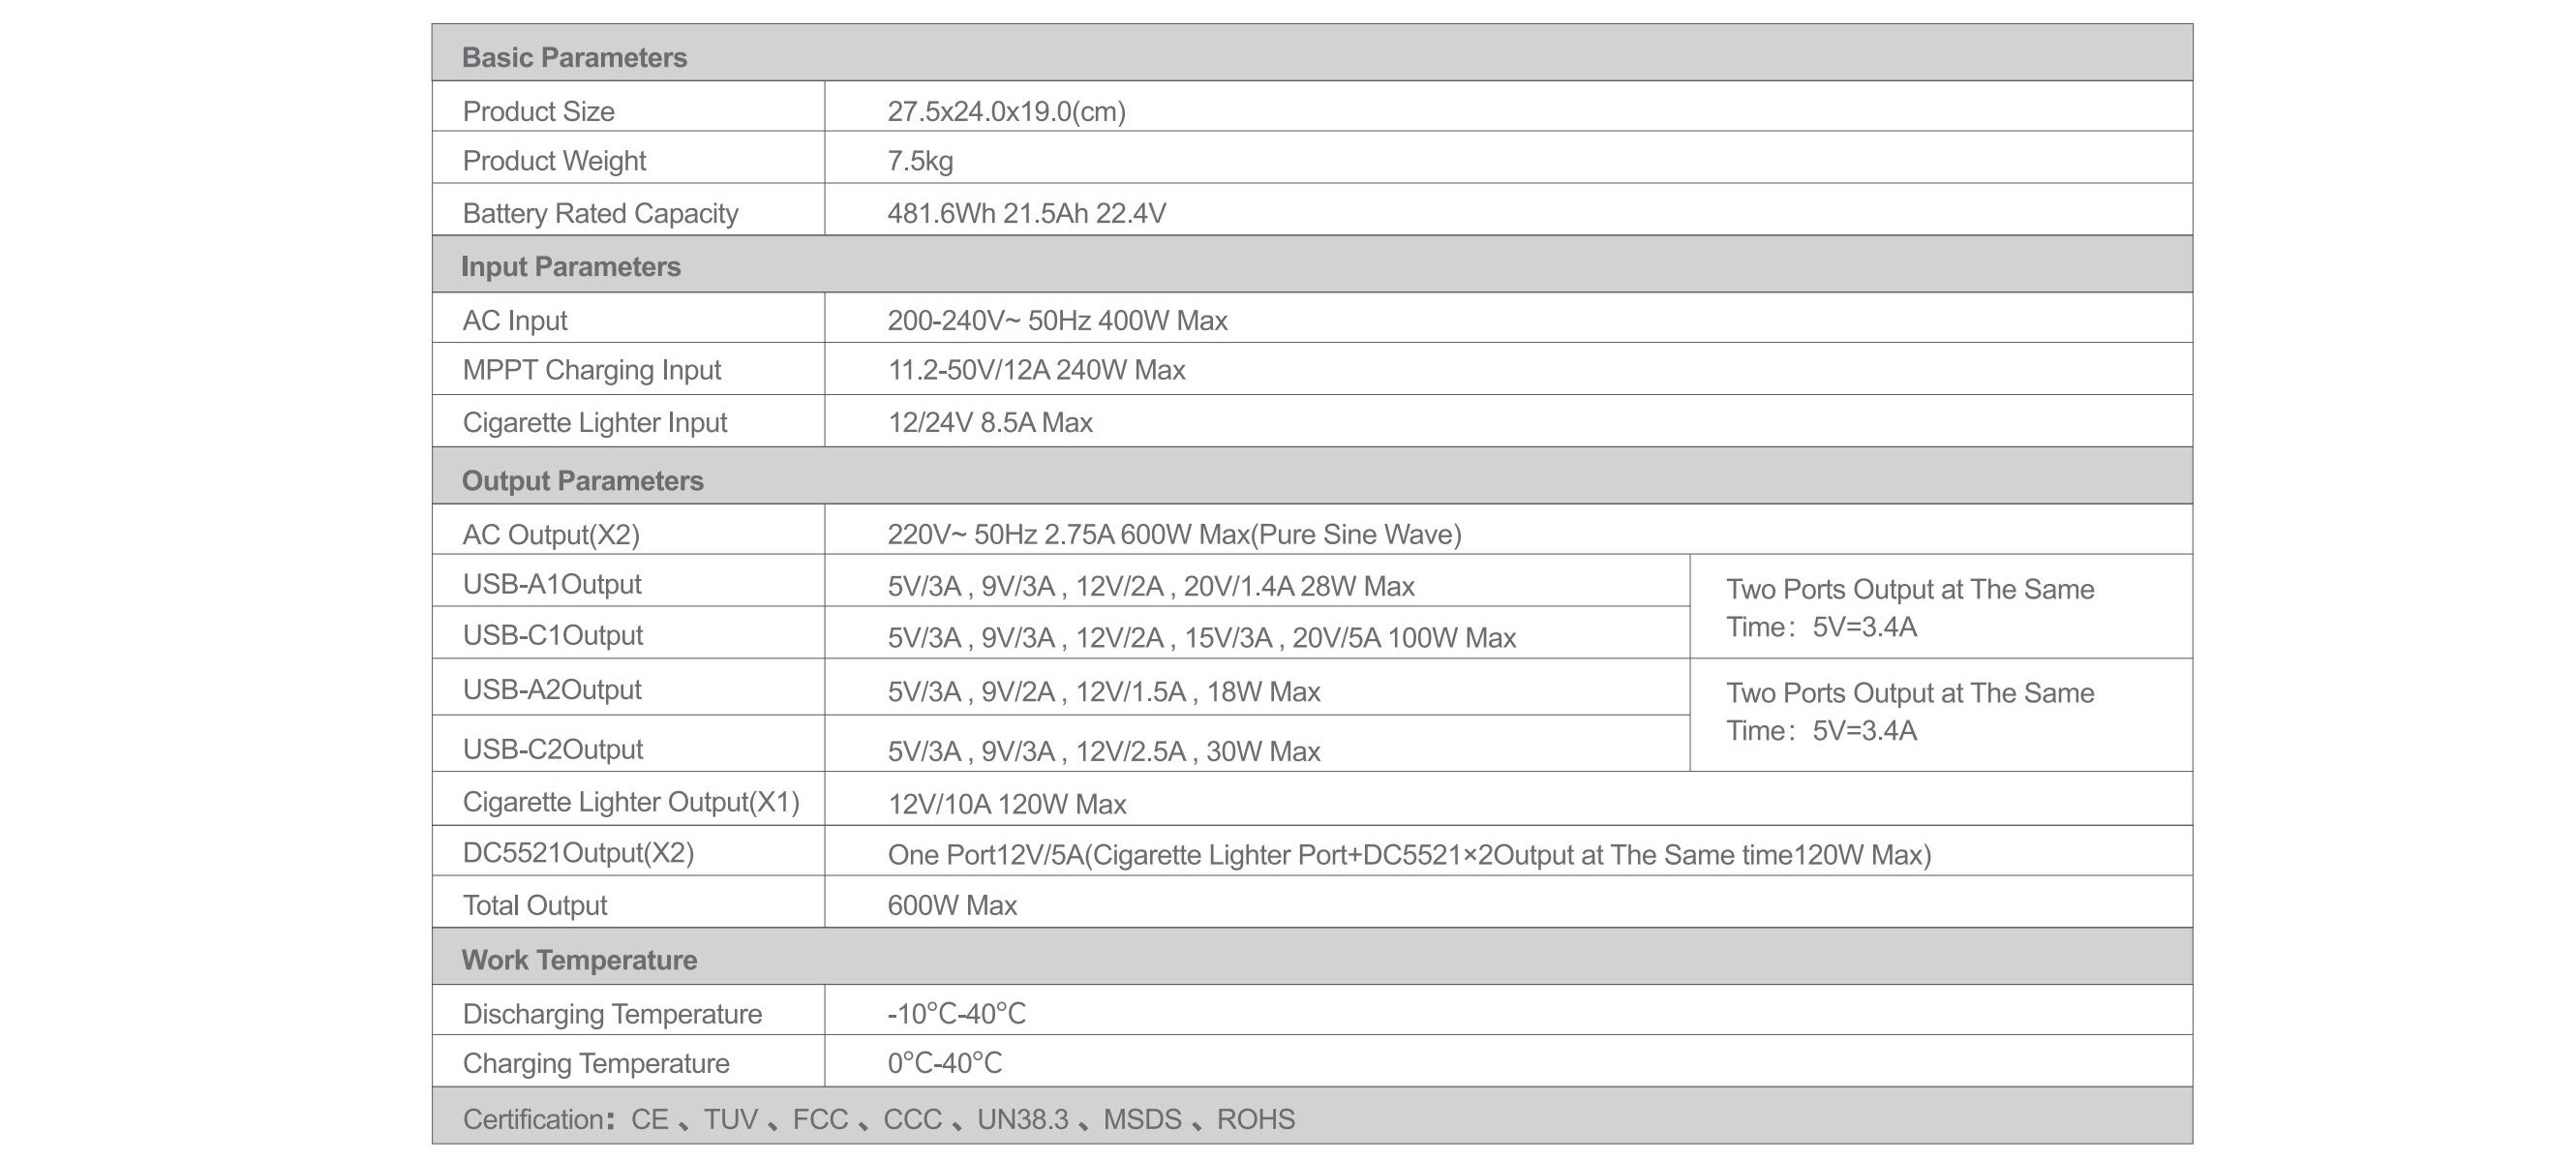Image resolution: width=2576 pixels, height=1162 pixels.
Task: Click the Total Output 600W Max value
Action: (951, 905)
